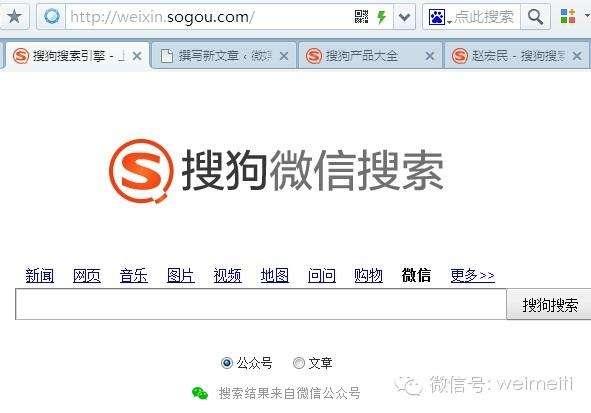Open the 新闻 link
Screen dimensions: 591x413
coord(40,275)
